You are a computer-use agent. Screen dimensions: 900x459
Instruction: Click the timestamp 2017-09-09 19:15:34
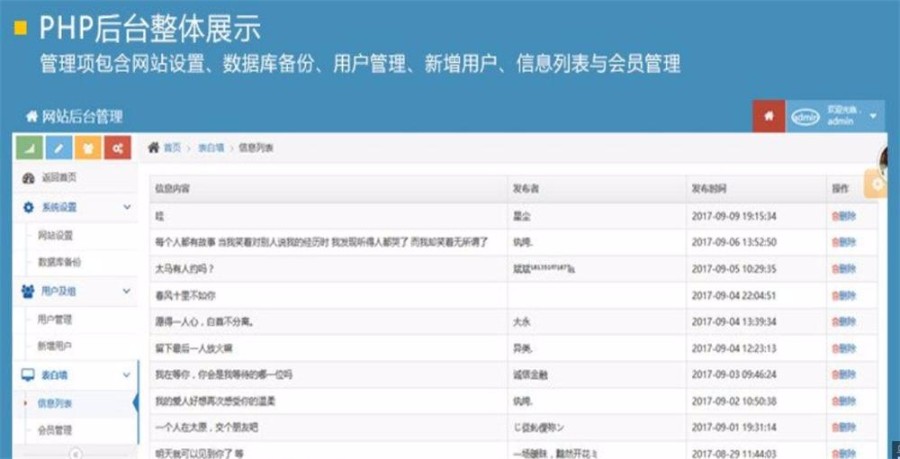(x=734, y=216)
